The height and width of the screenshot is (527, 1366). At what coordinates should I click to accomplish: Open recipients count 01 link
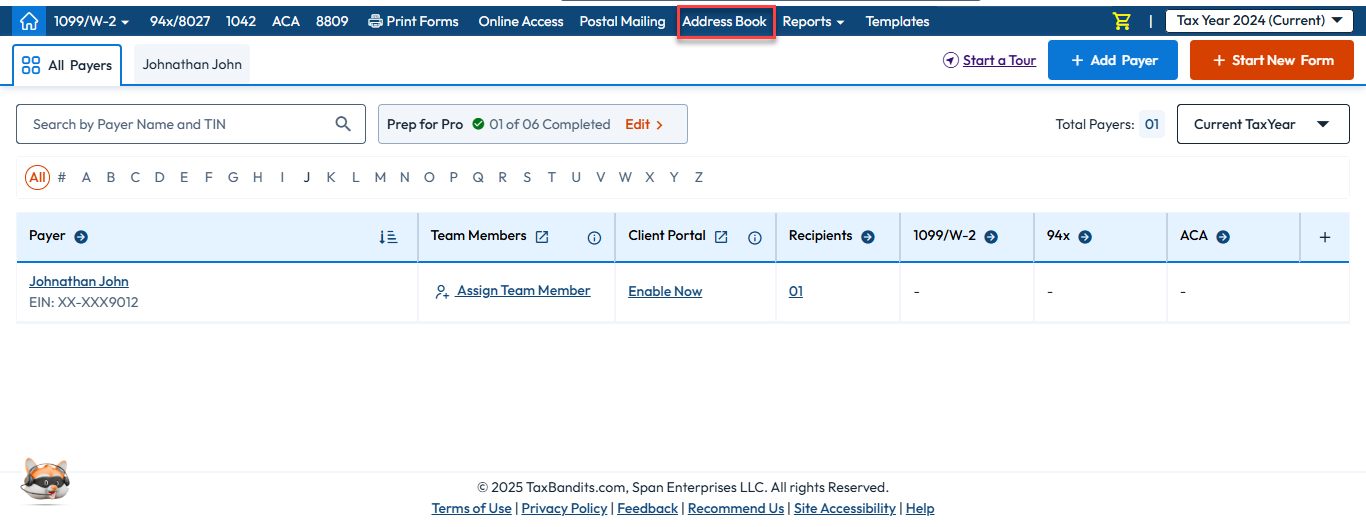[x=796, y=292]
